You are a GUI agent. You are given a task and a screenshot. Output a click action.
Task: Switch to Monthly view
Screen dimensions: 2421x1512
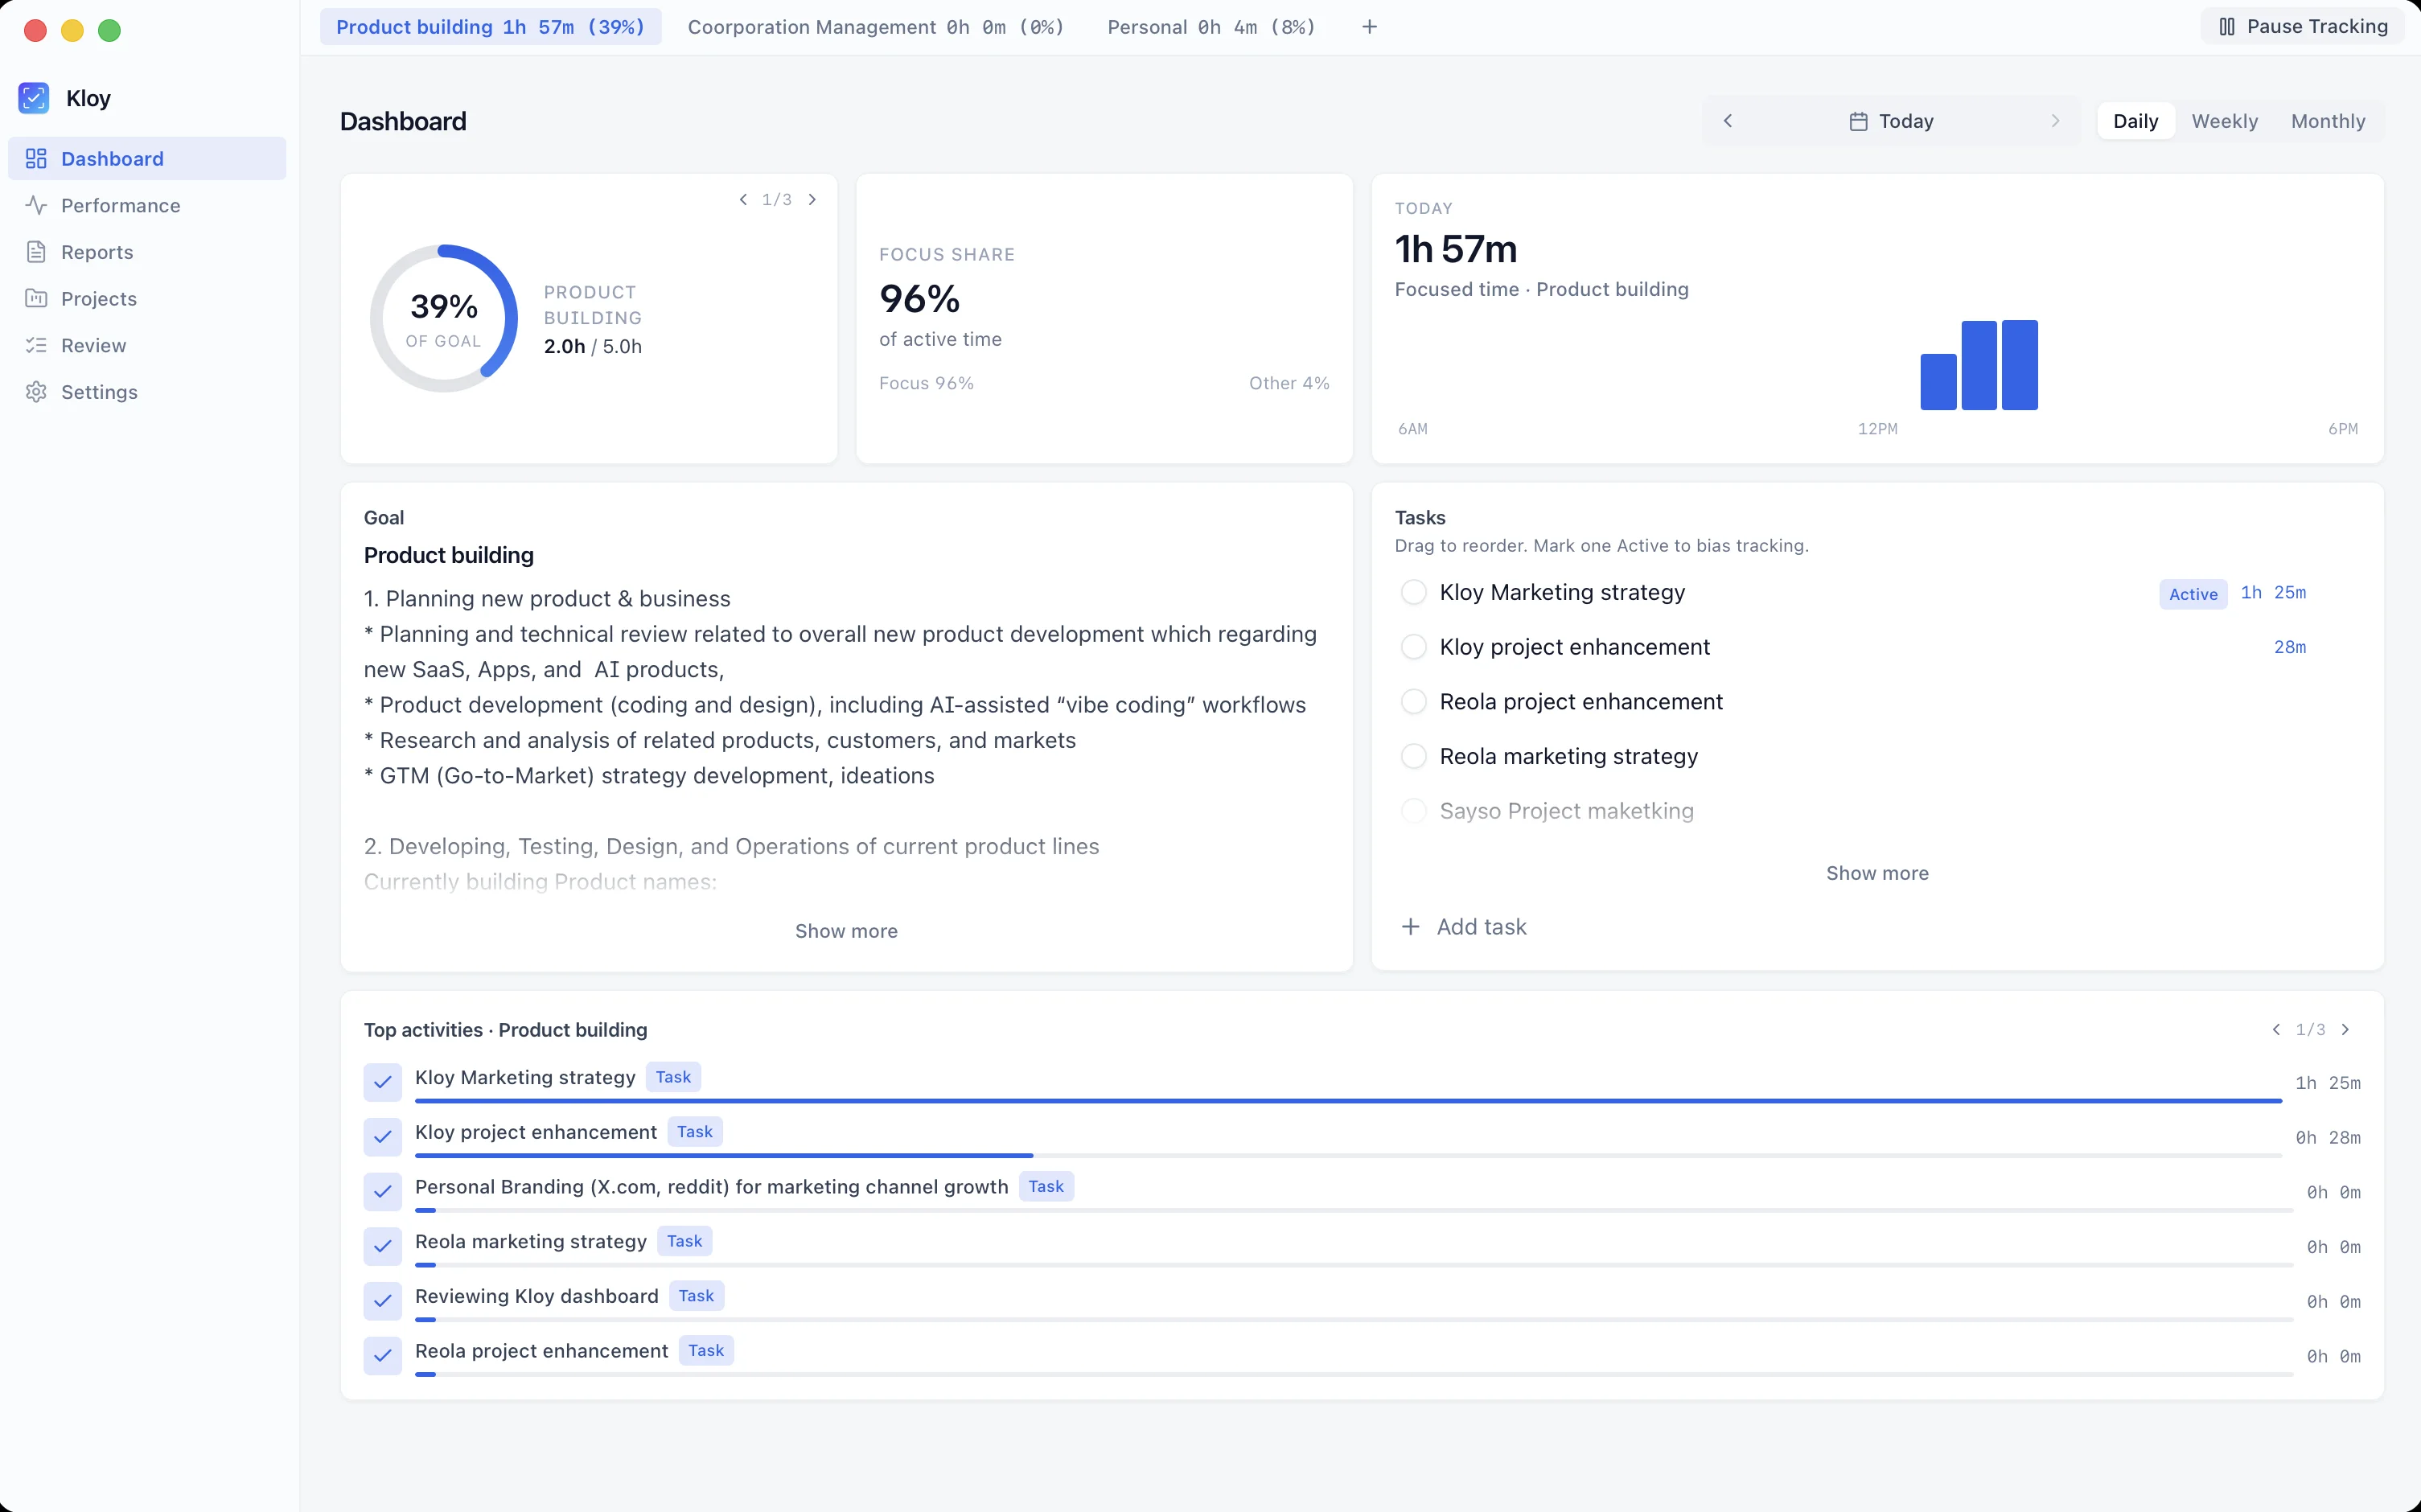[x=2327, y=121]
